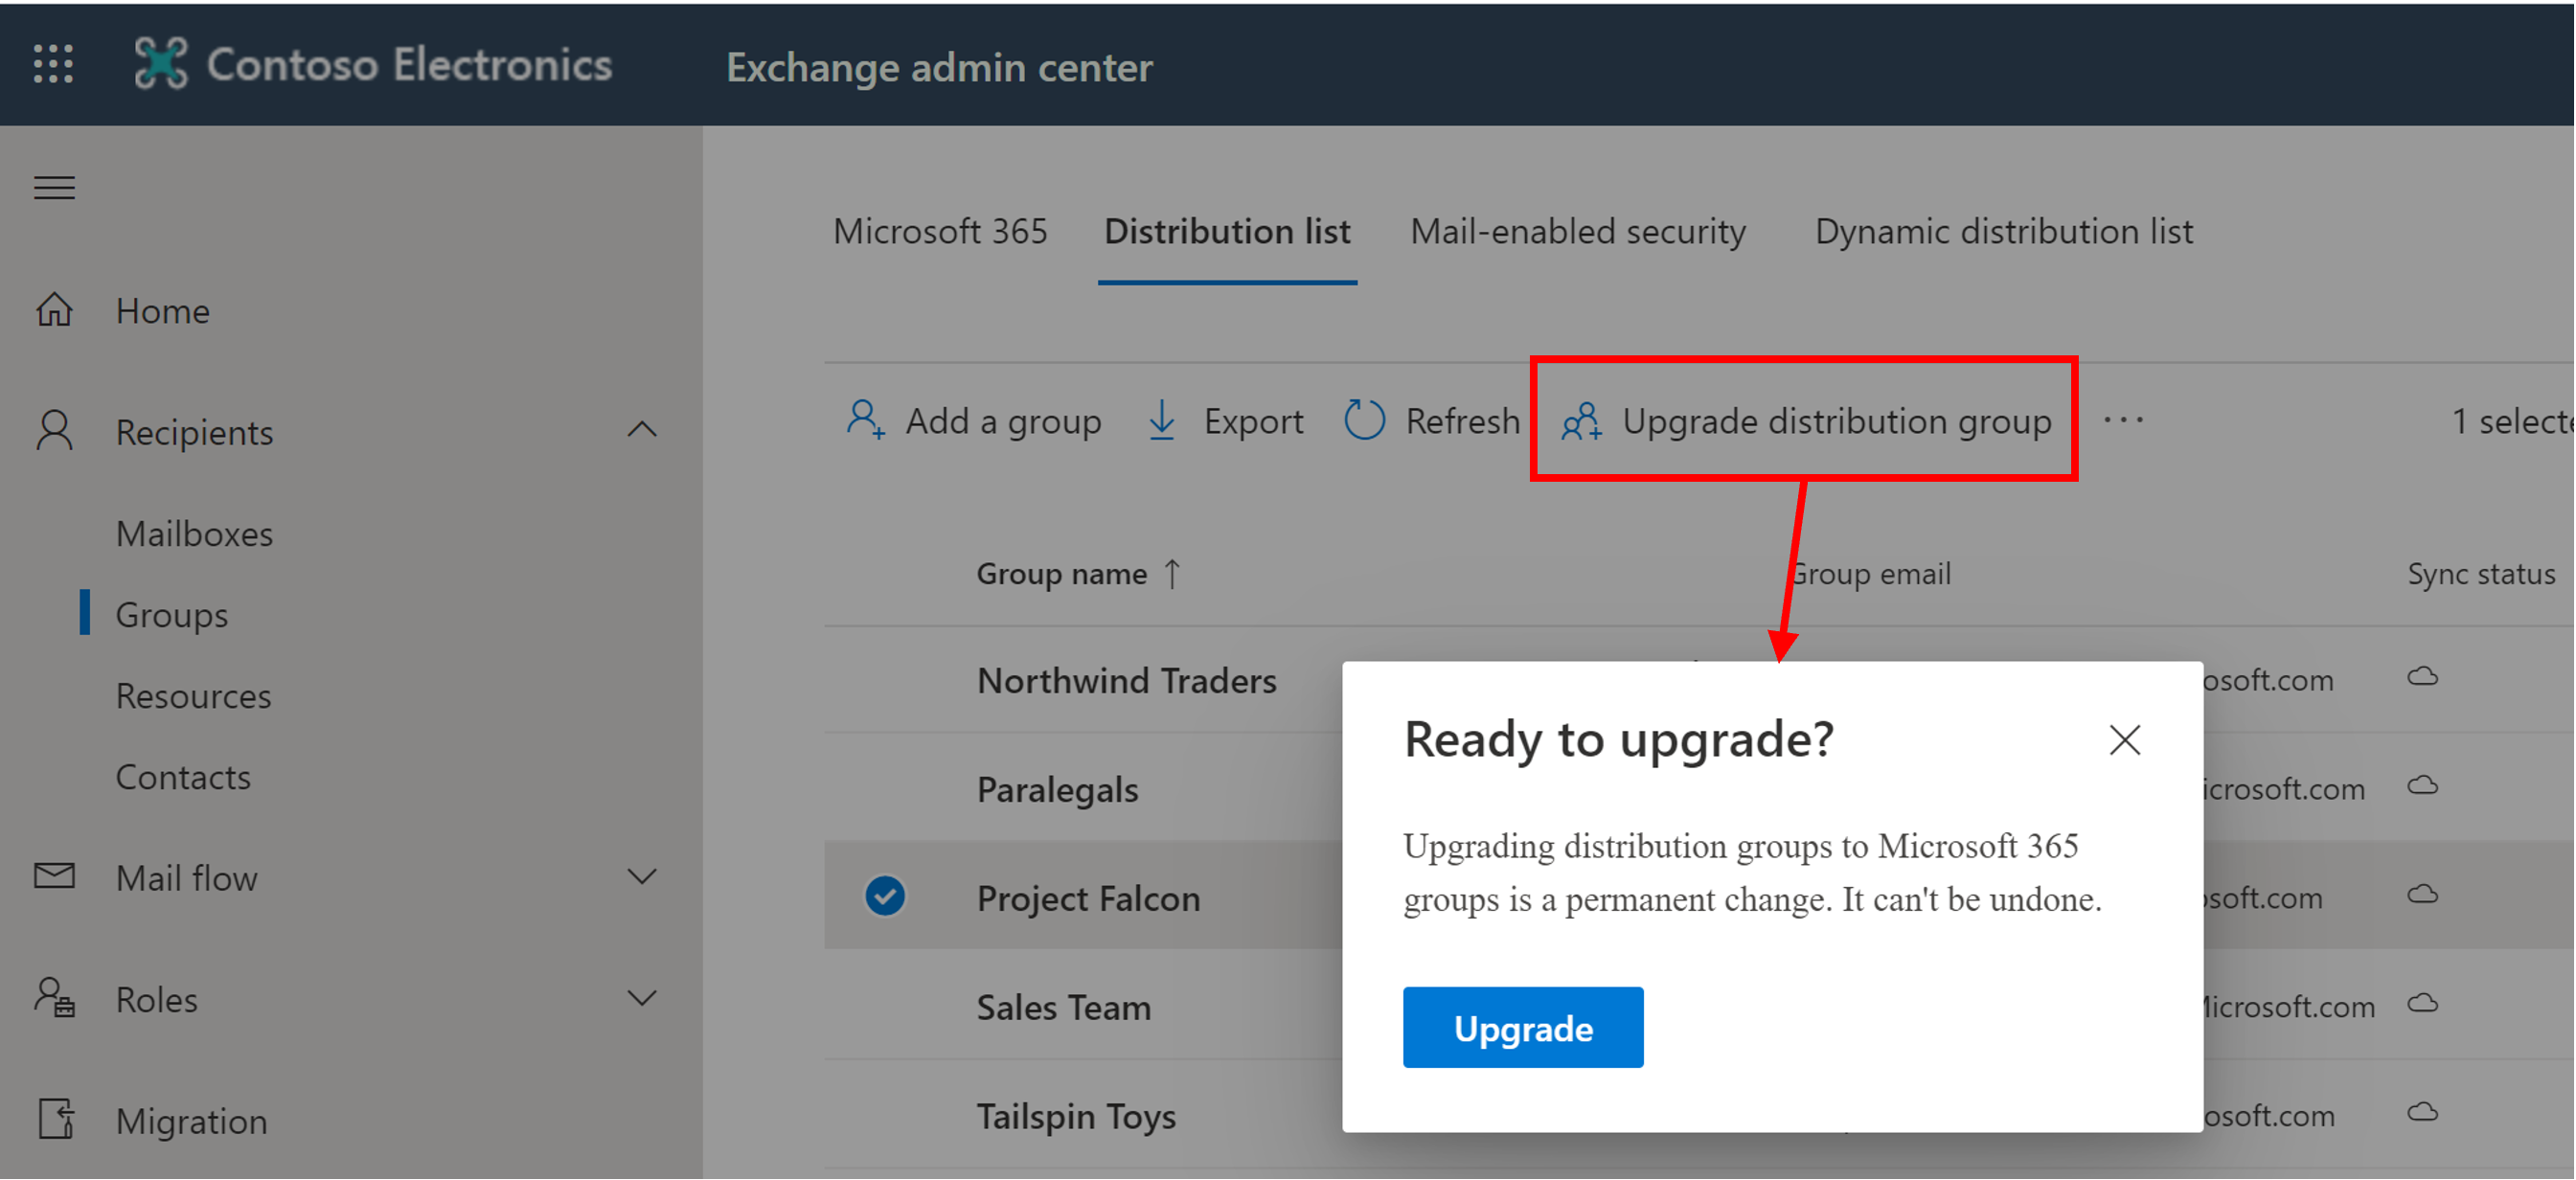This screenshot has width=2576, height=1180.
Task: Click the Recipients sidebar icon
Action: (49, 431)
